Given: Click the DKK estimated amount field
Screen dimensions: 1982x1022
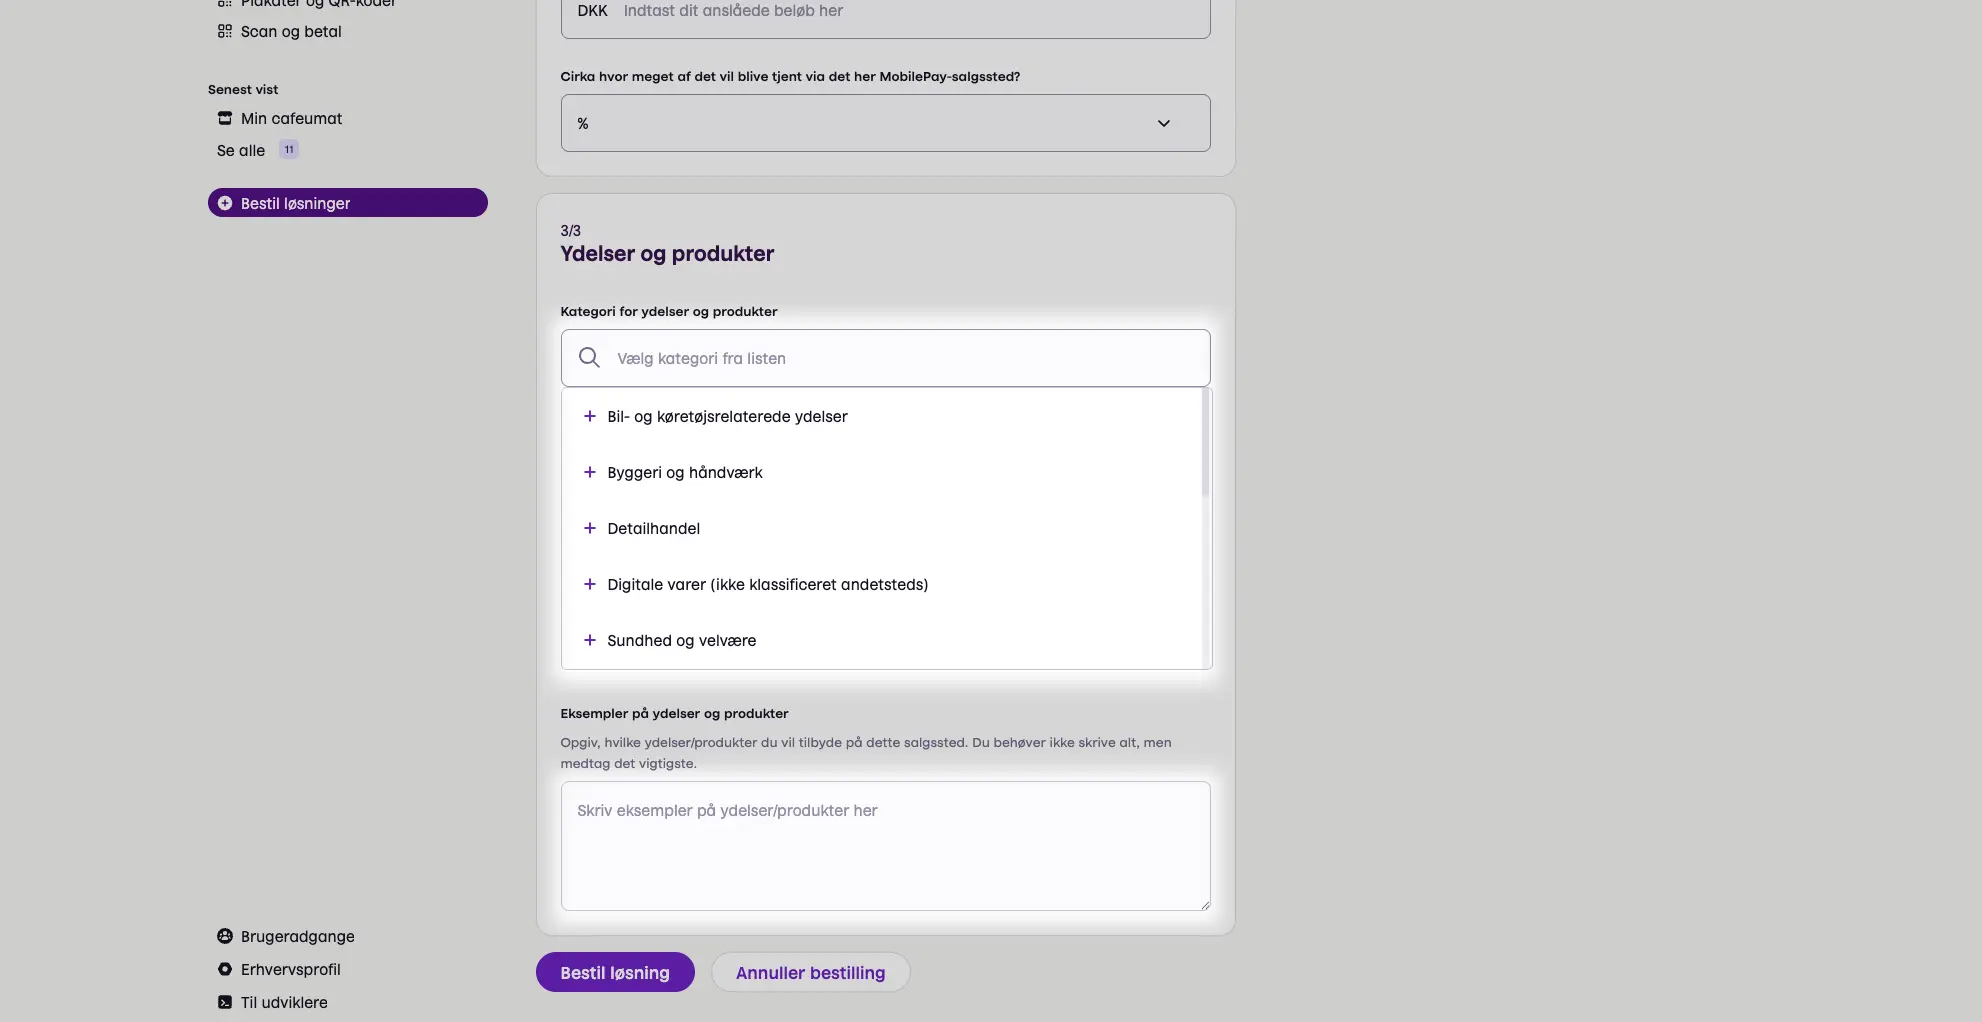Looking at the screenshot, I should [900, 12].
